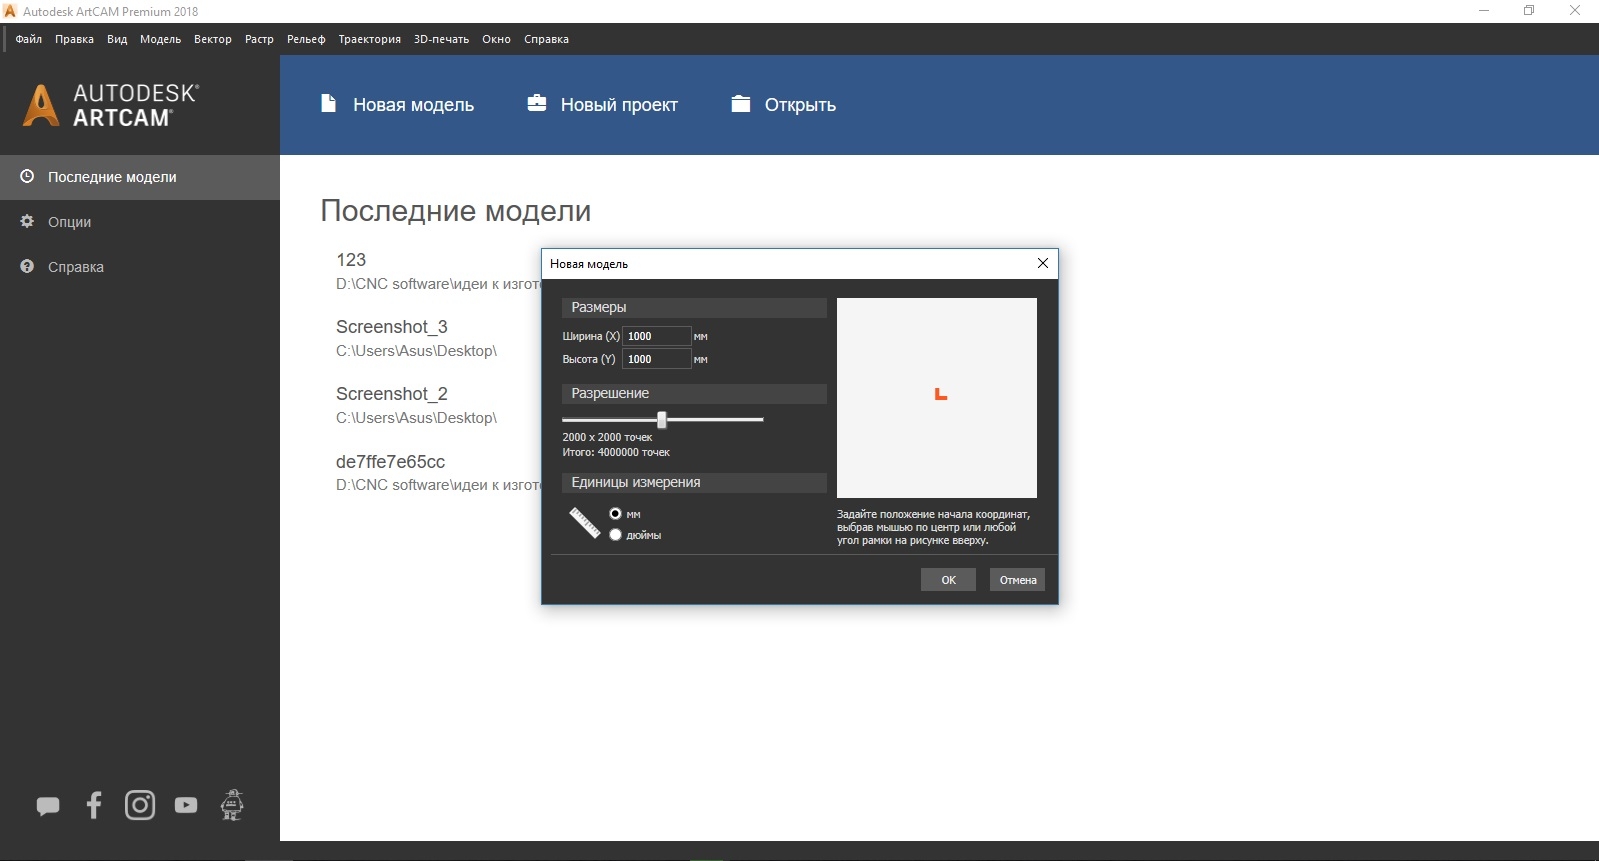
Task: Click the robot figure icon in sidebar footer
Action: coord(232,805)
